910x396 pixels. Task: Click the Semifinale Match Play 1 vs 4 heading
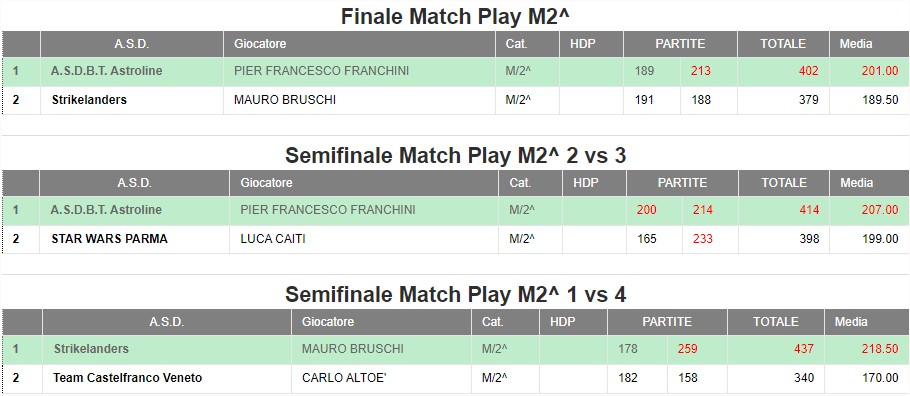[456, 295]
